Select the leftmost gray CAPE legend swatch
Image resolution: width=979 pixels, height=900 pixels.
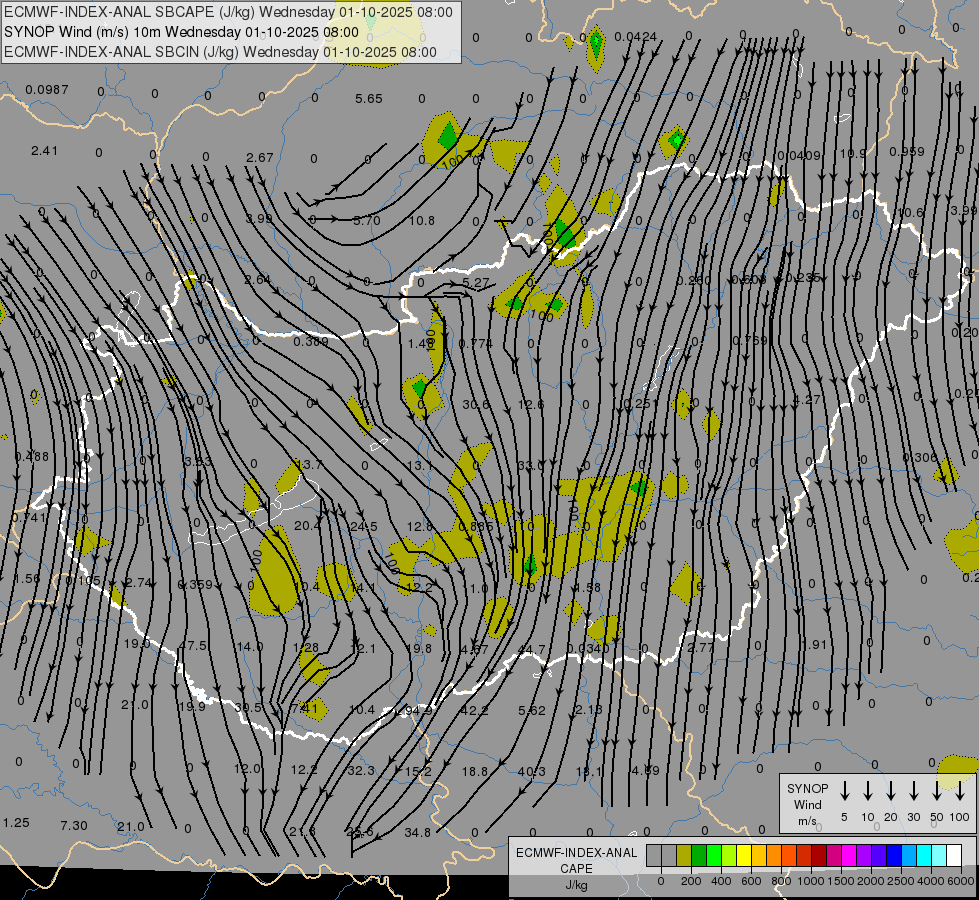654,855
